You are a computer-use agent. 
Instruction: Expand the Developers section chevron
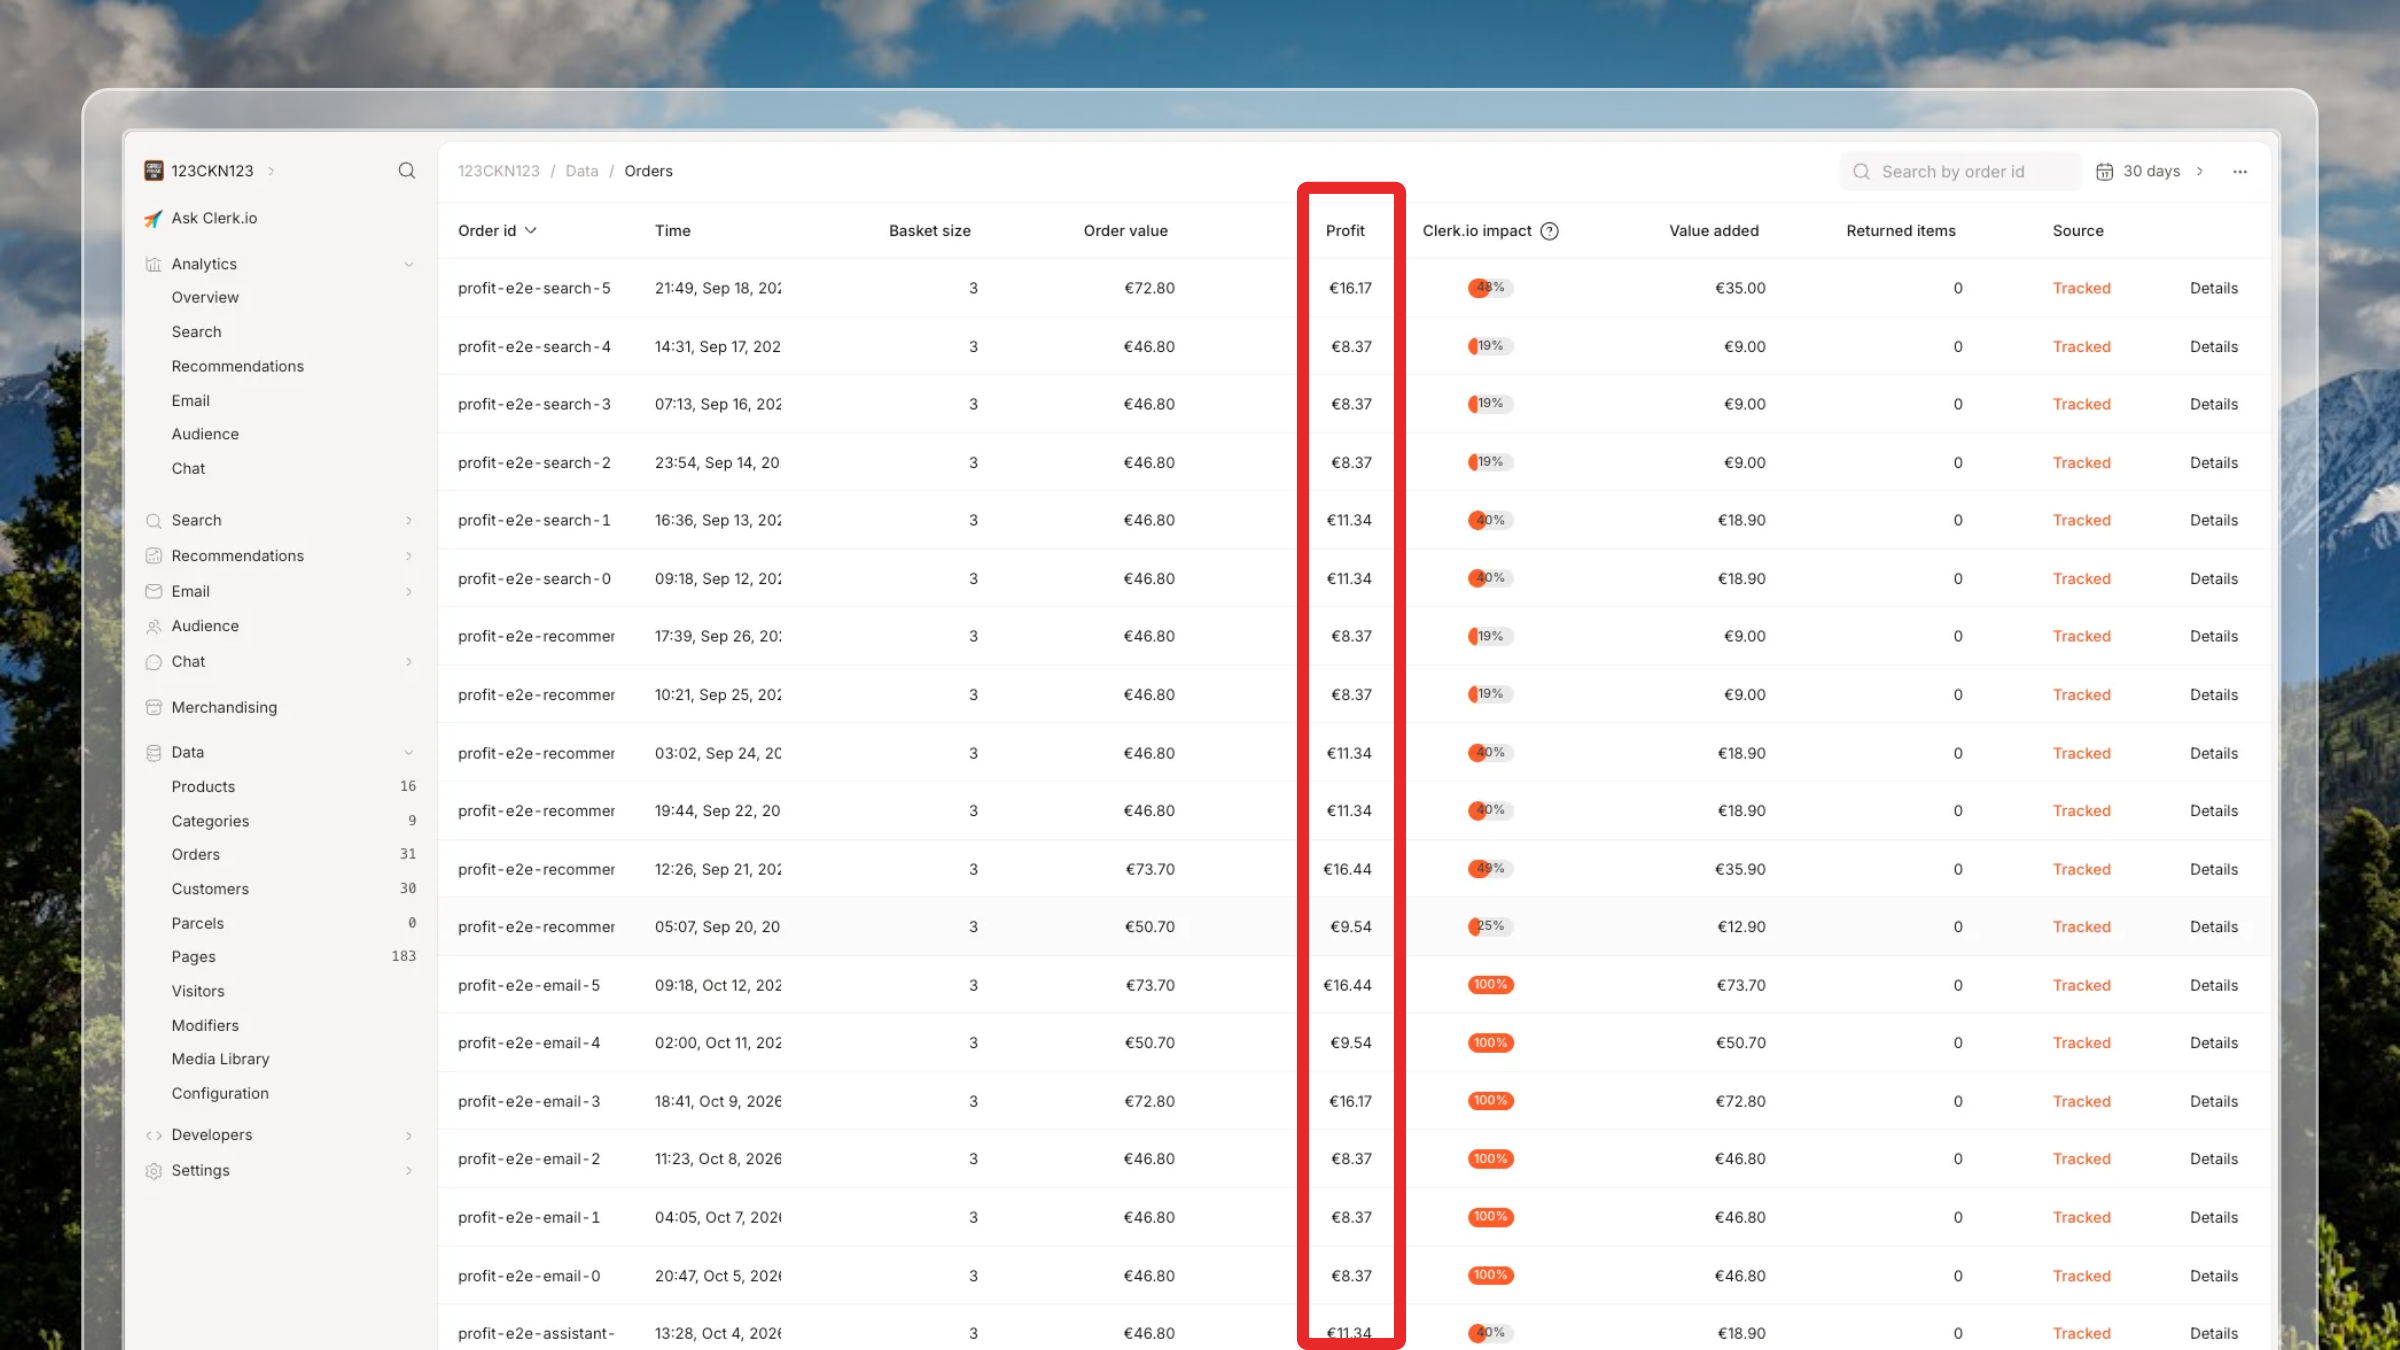click(x=408, y=1135)
